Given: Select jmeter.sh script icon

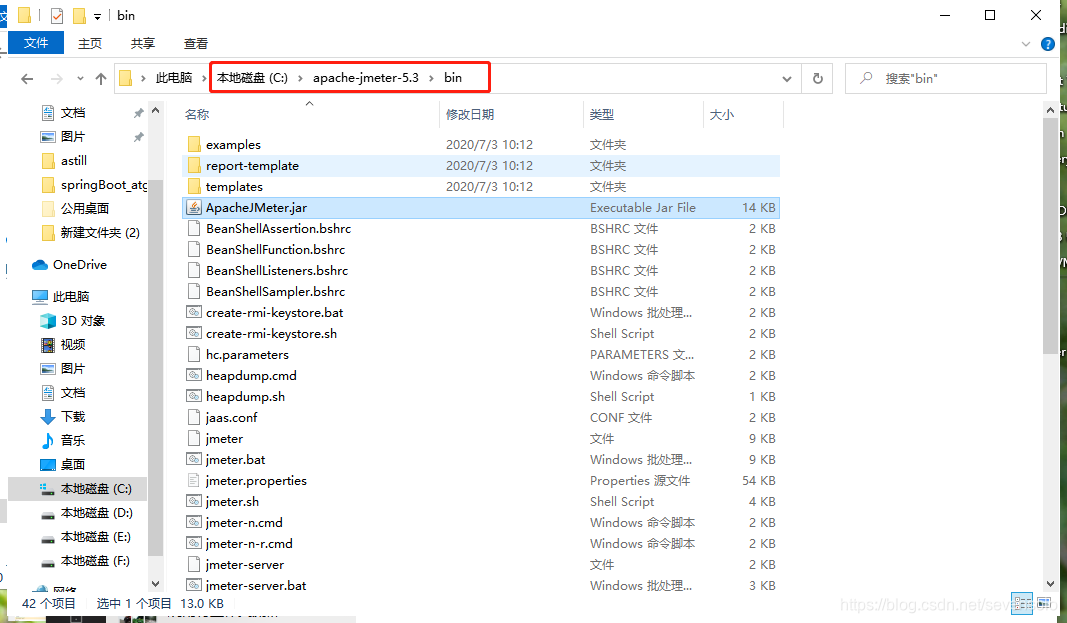Looking at the screenshot, I should click(194, 502).
